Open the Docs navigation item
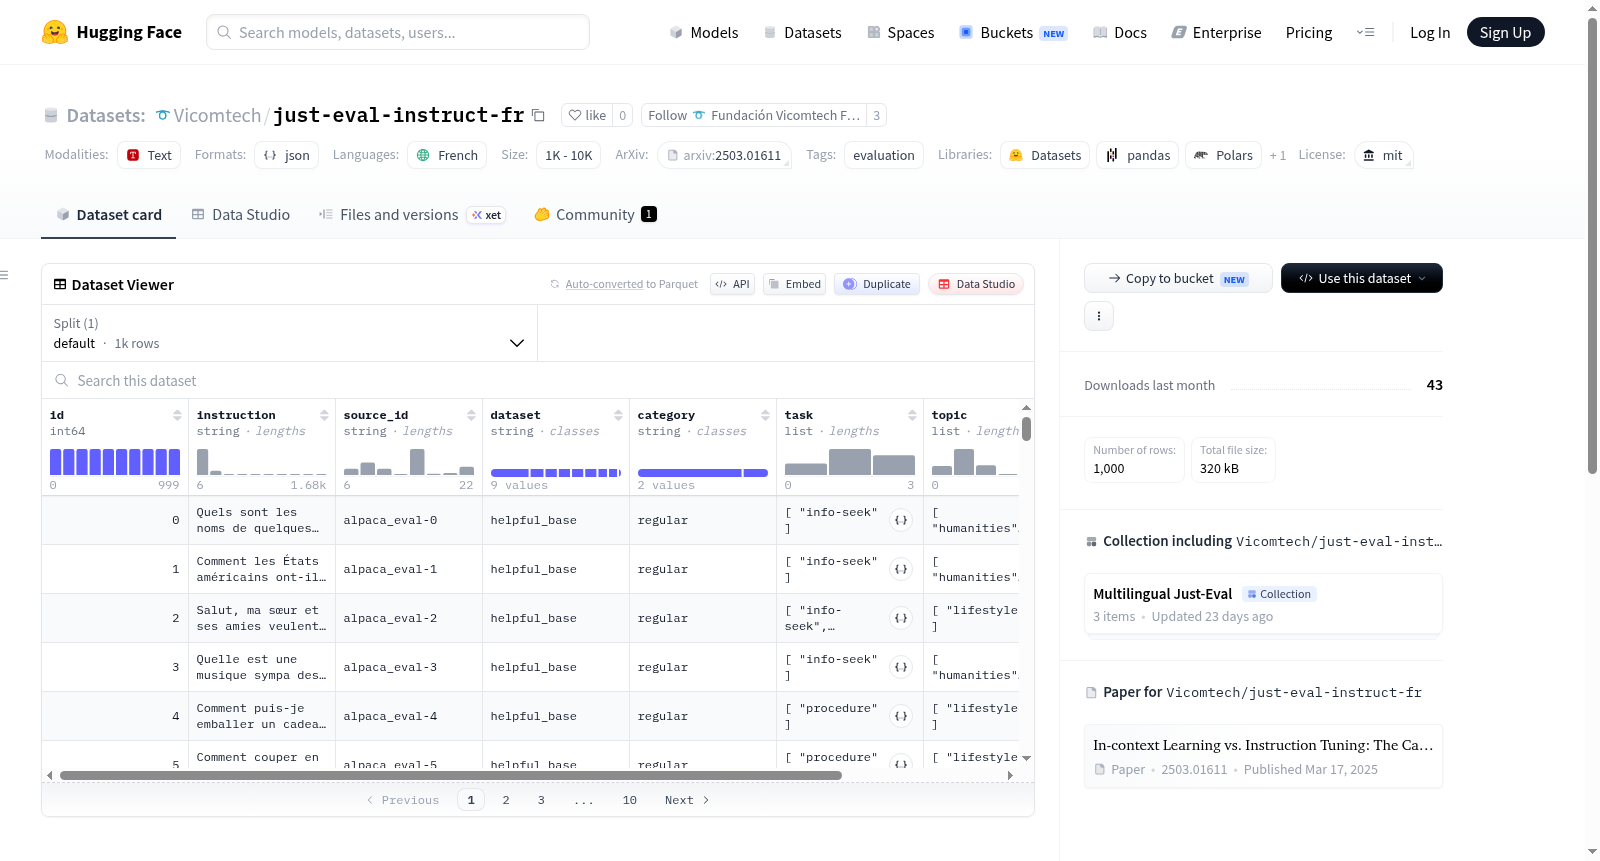 tap(1120, 32)
